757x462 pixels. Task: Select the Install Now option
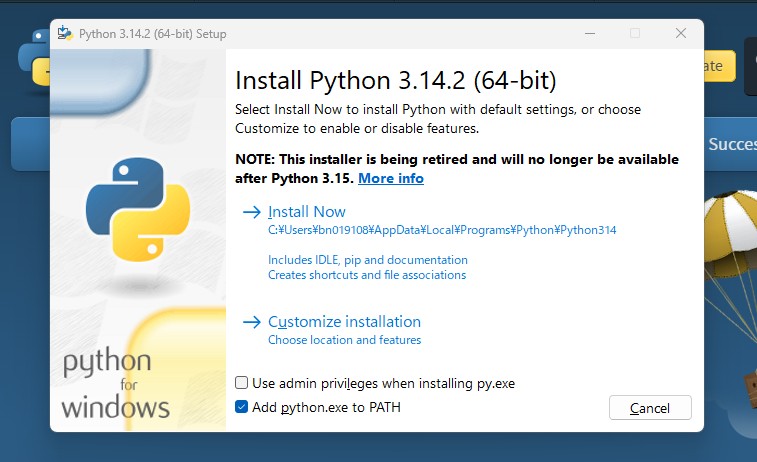306,212
